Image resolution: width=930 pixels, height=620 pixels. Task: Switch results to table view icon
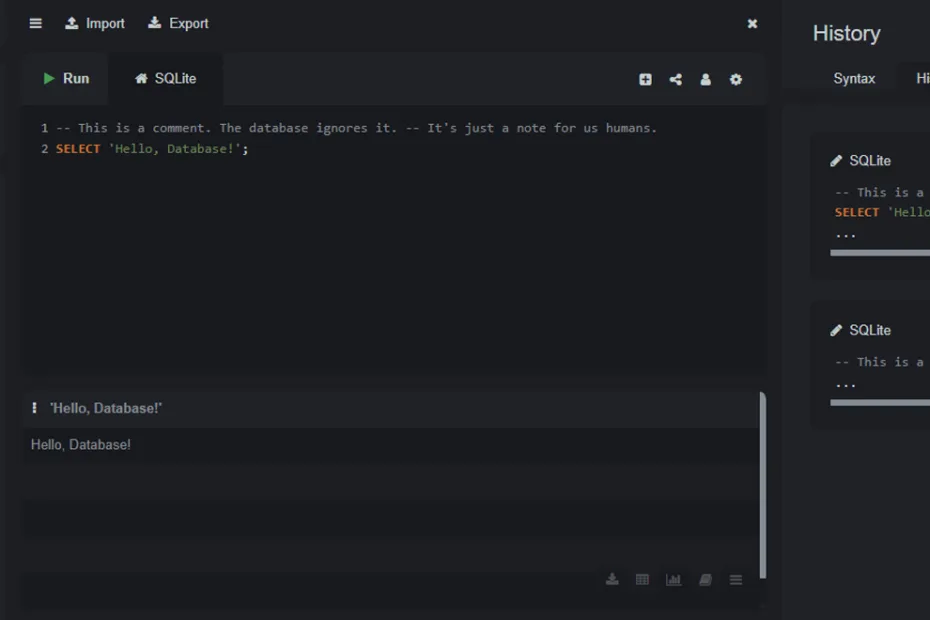[x=642, y=580]
